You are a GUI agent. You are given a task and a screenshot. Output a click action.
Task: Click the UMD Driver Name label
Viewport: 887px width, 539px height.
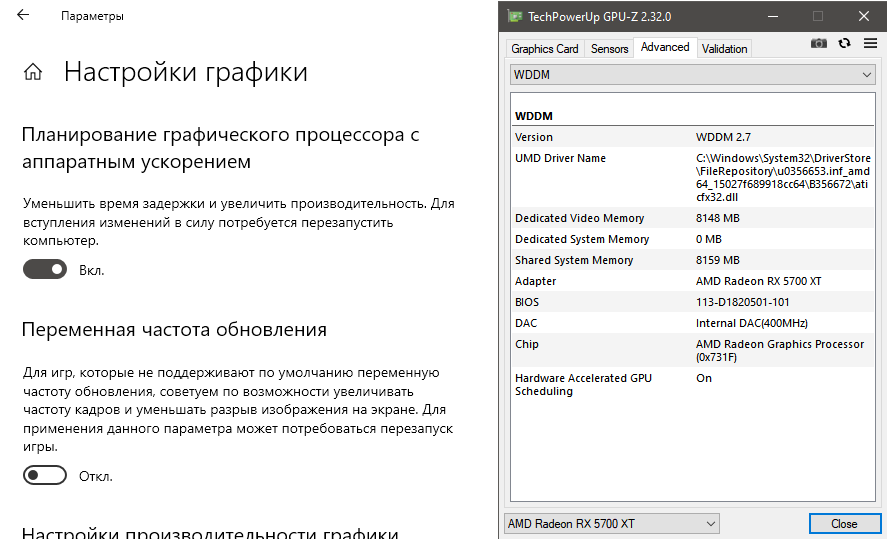[x=560, y=158]
